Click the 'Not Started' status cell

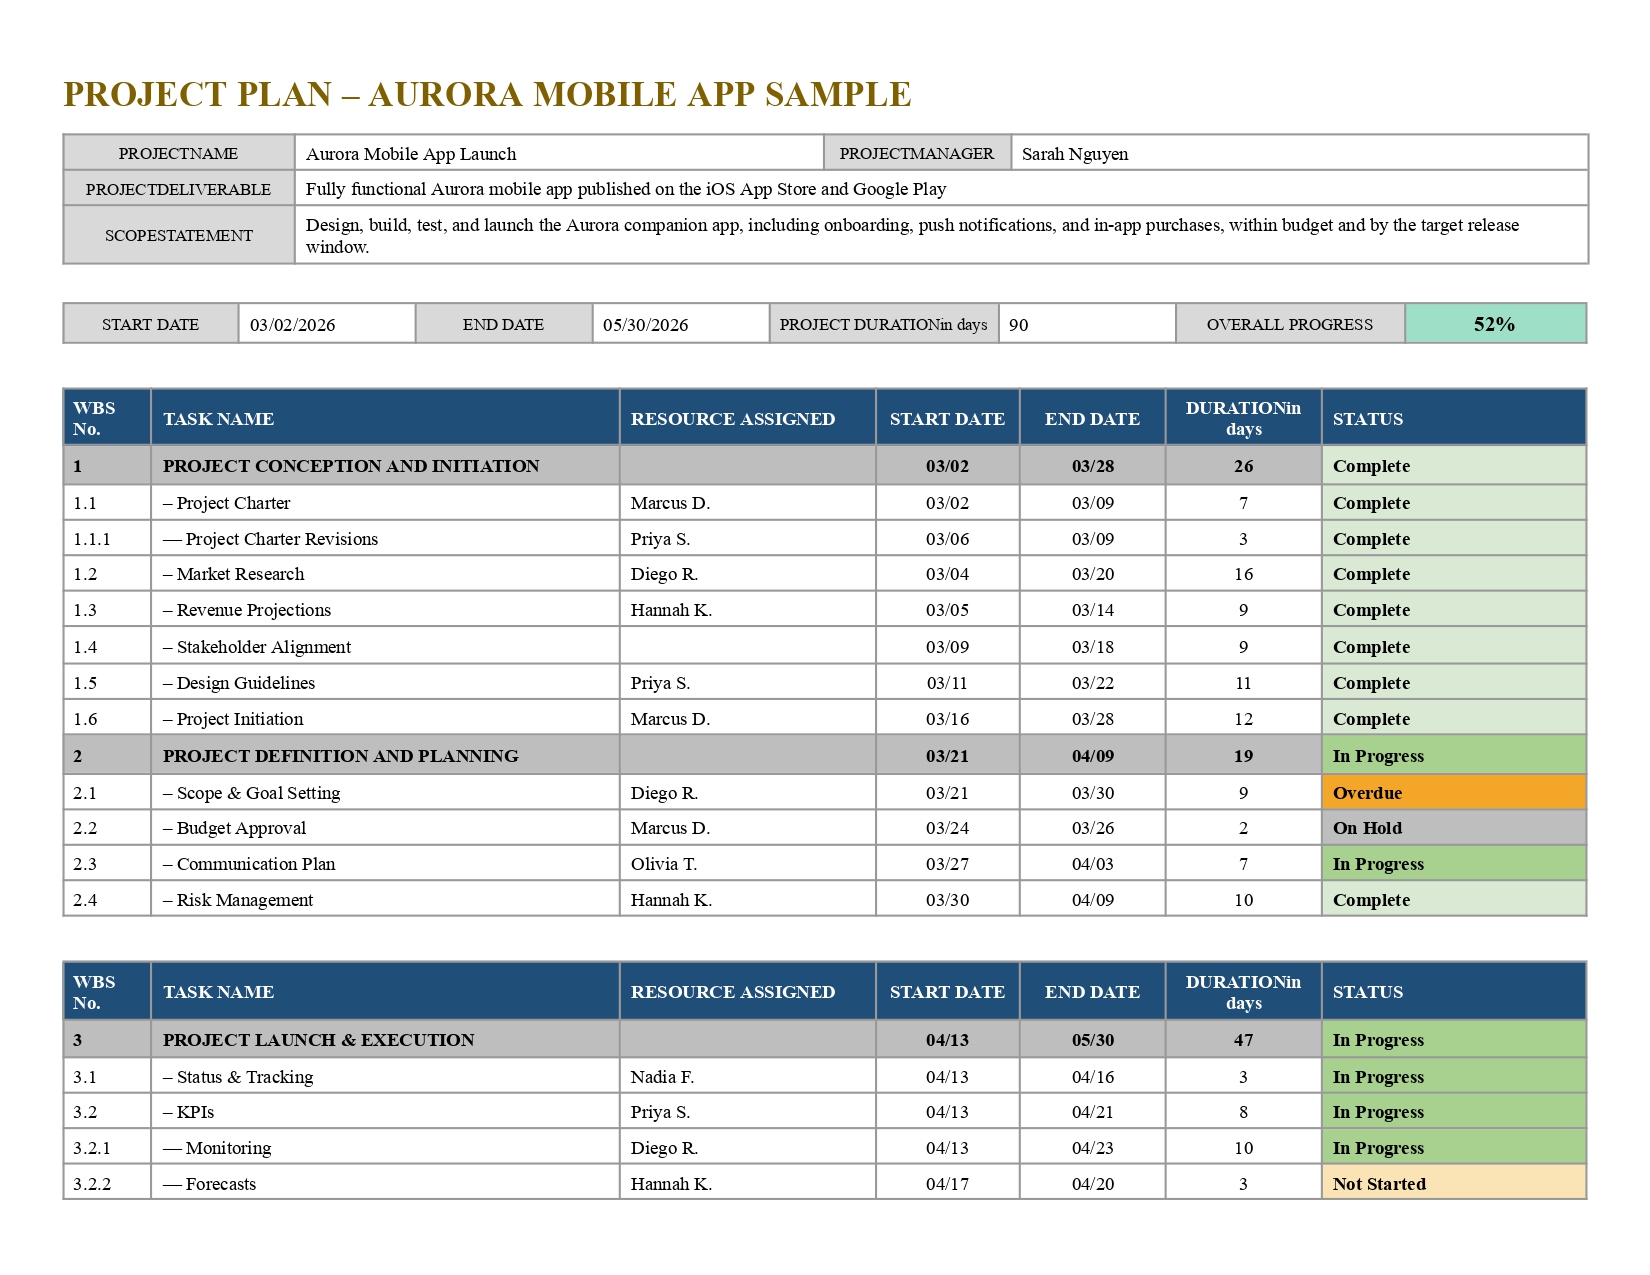click(x=1454, y=1182)
